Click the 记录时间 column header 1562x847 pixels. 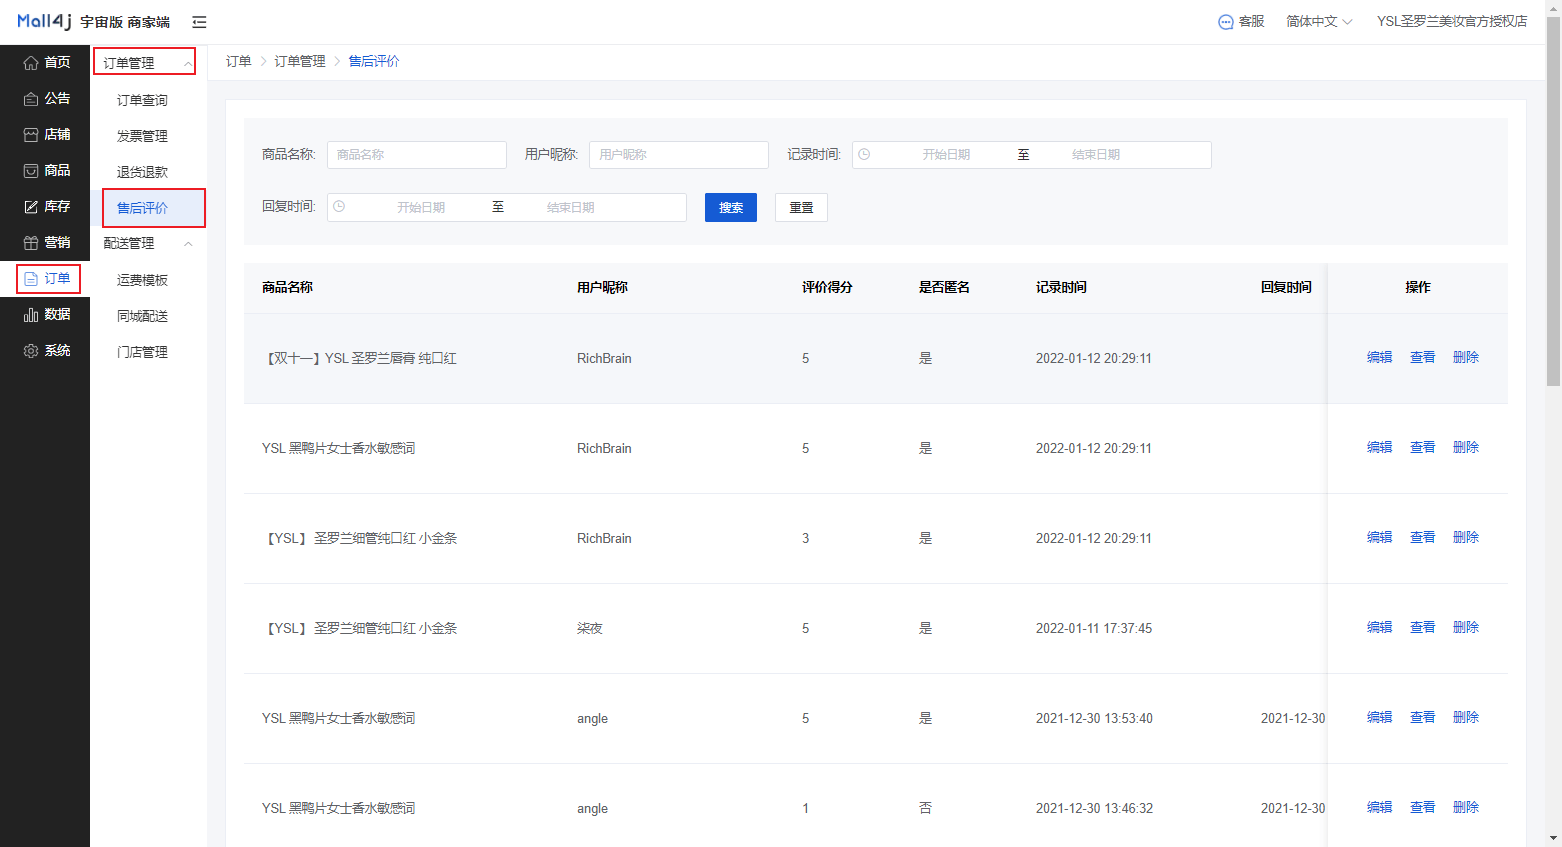[x=1061, y=288]
